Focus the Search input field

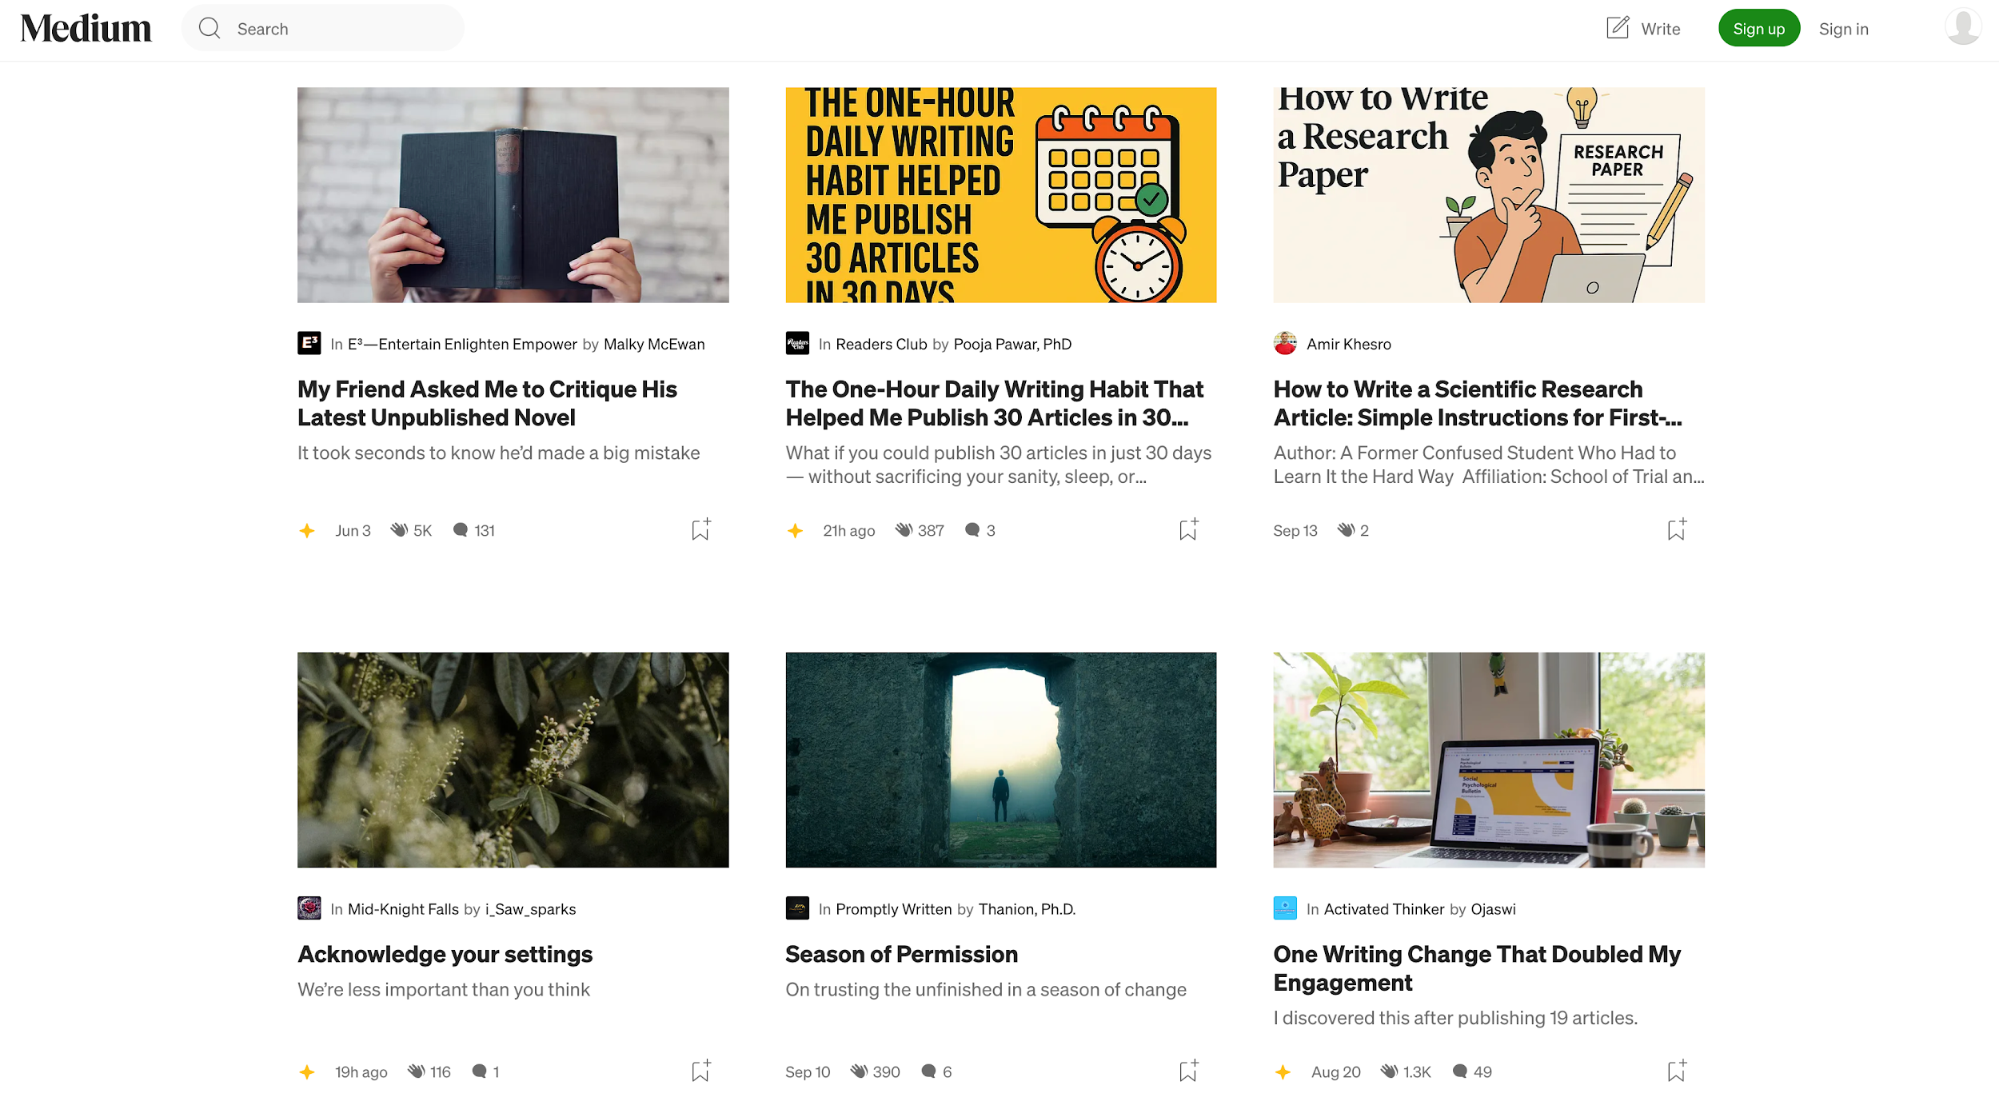click(323, 28)
